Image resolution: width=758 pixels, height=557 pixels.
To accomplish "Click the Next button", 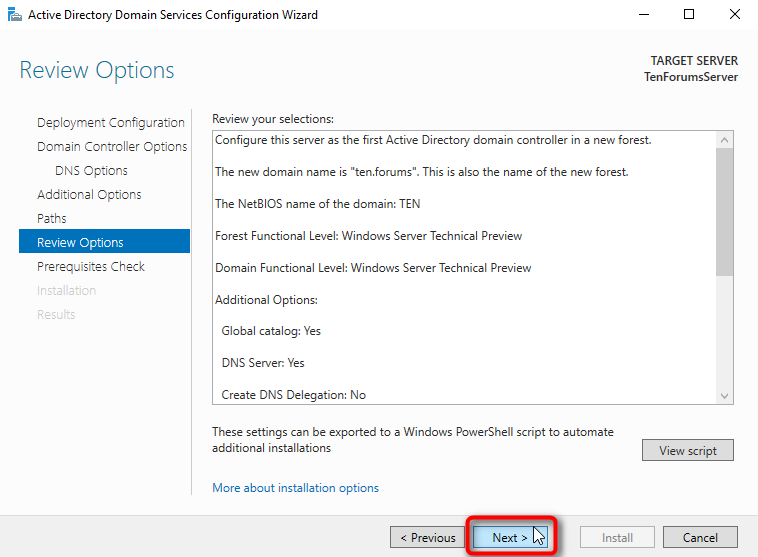I will pos(510,537).
